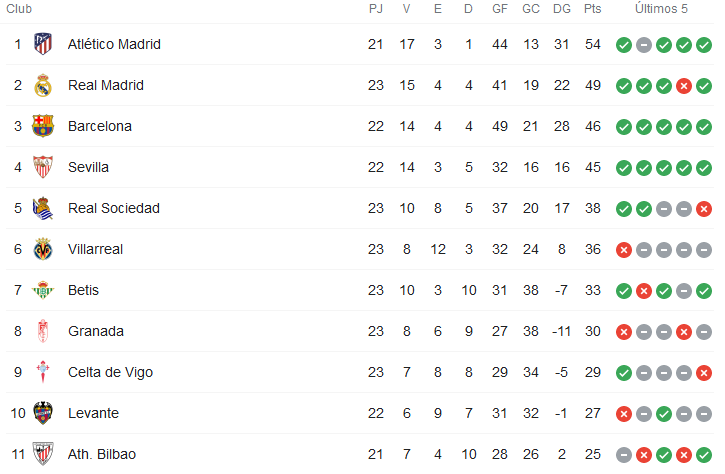Click the Pts column header

592,9
